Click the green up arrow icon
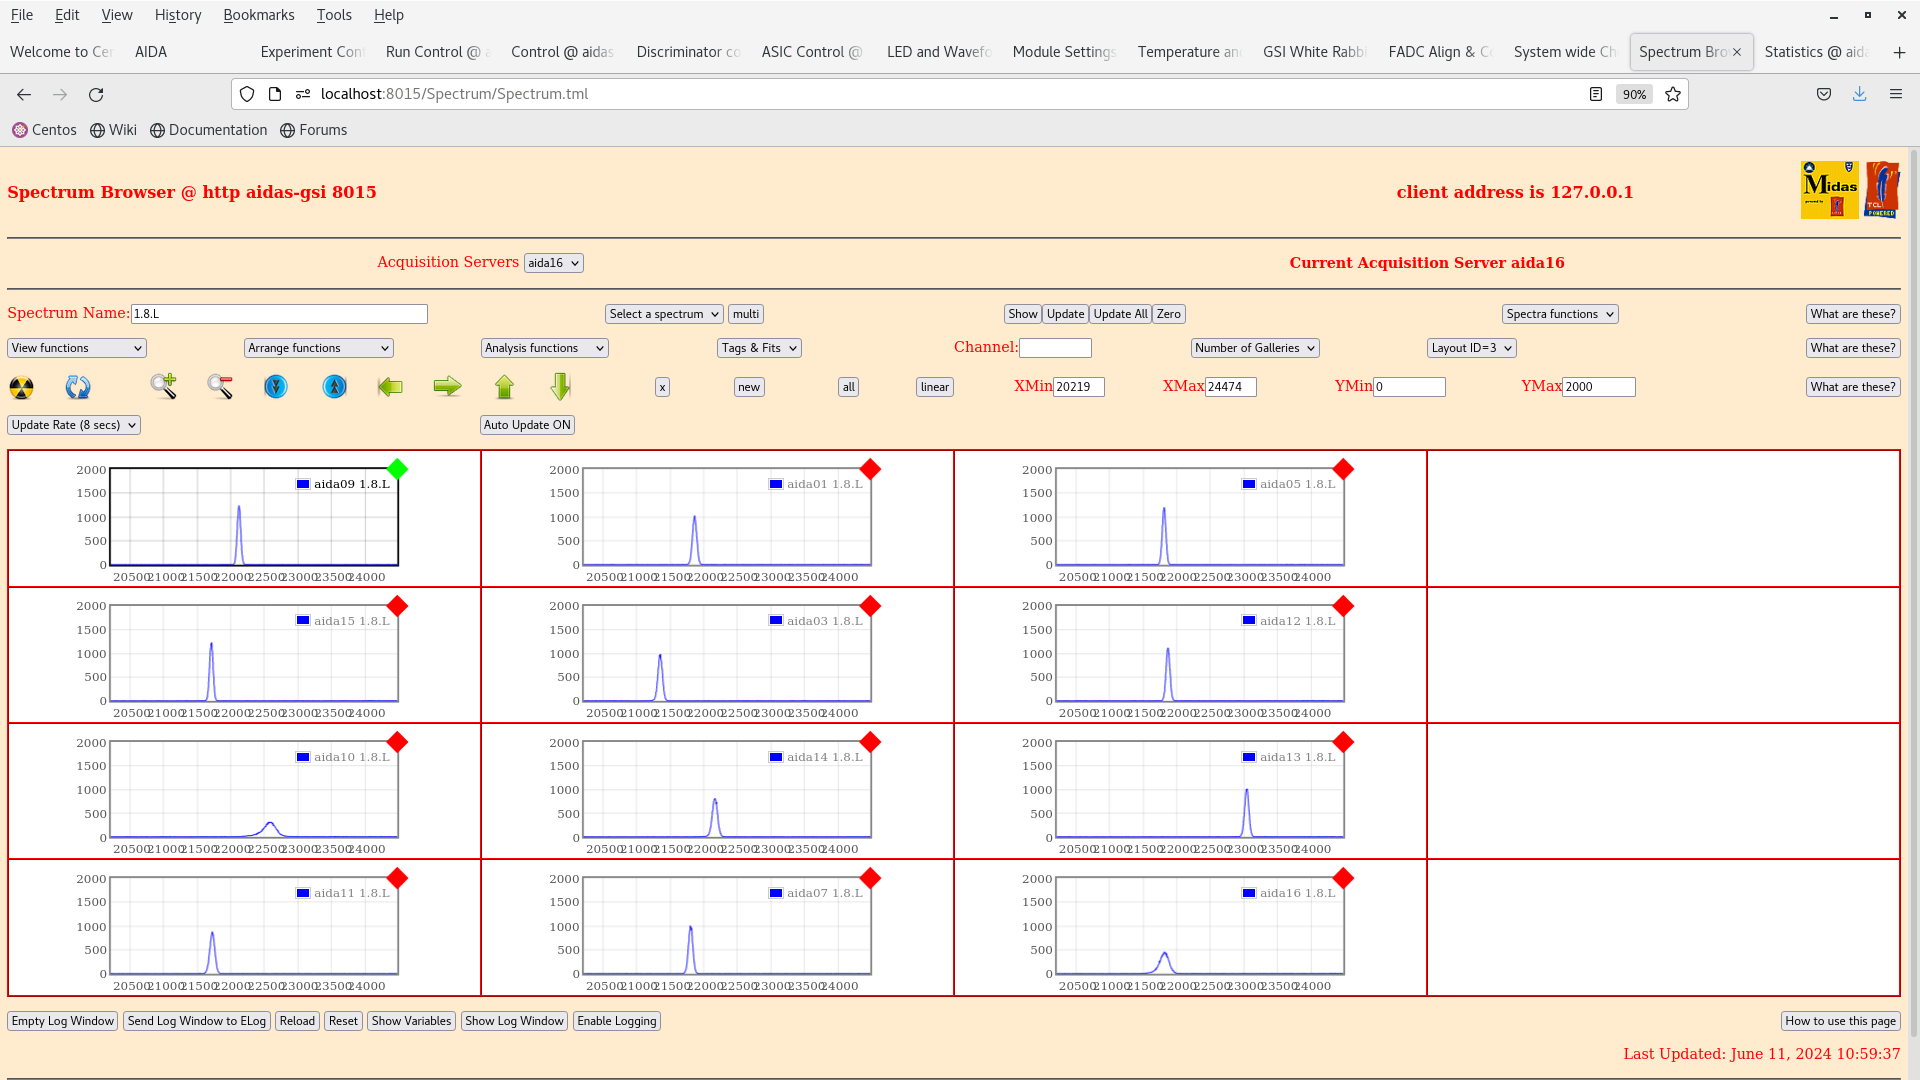Screen dimensions: 1920x1080 504,386
